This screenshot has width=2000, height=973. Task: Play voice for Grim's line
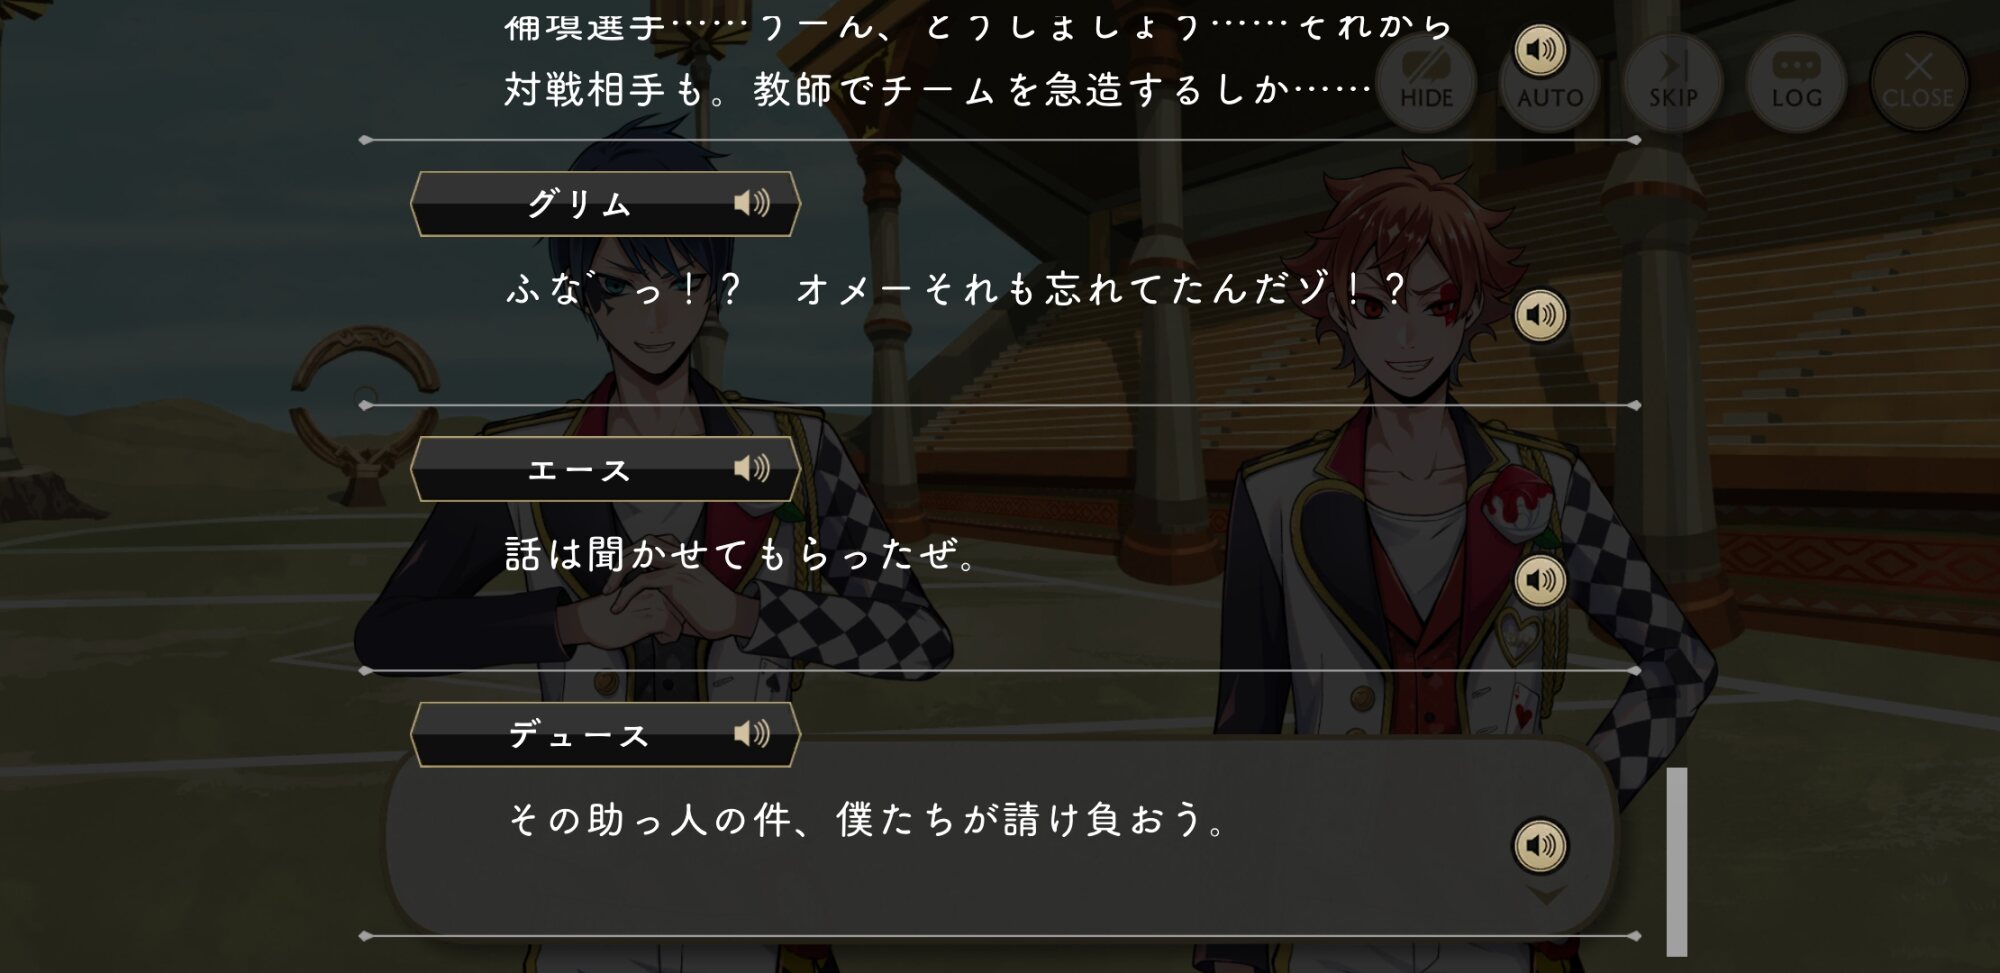pos(1540,315)
